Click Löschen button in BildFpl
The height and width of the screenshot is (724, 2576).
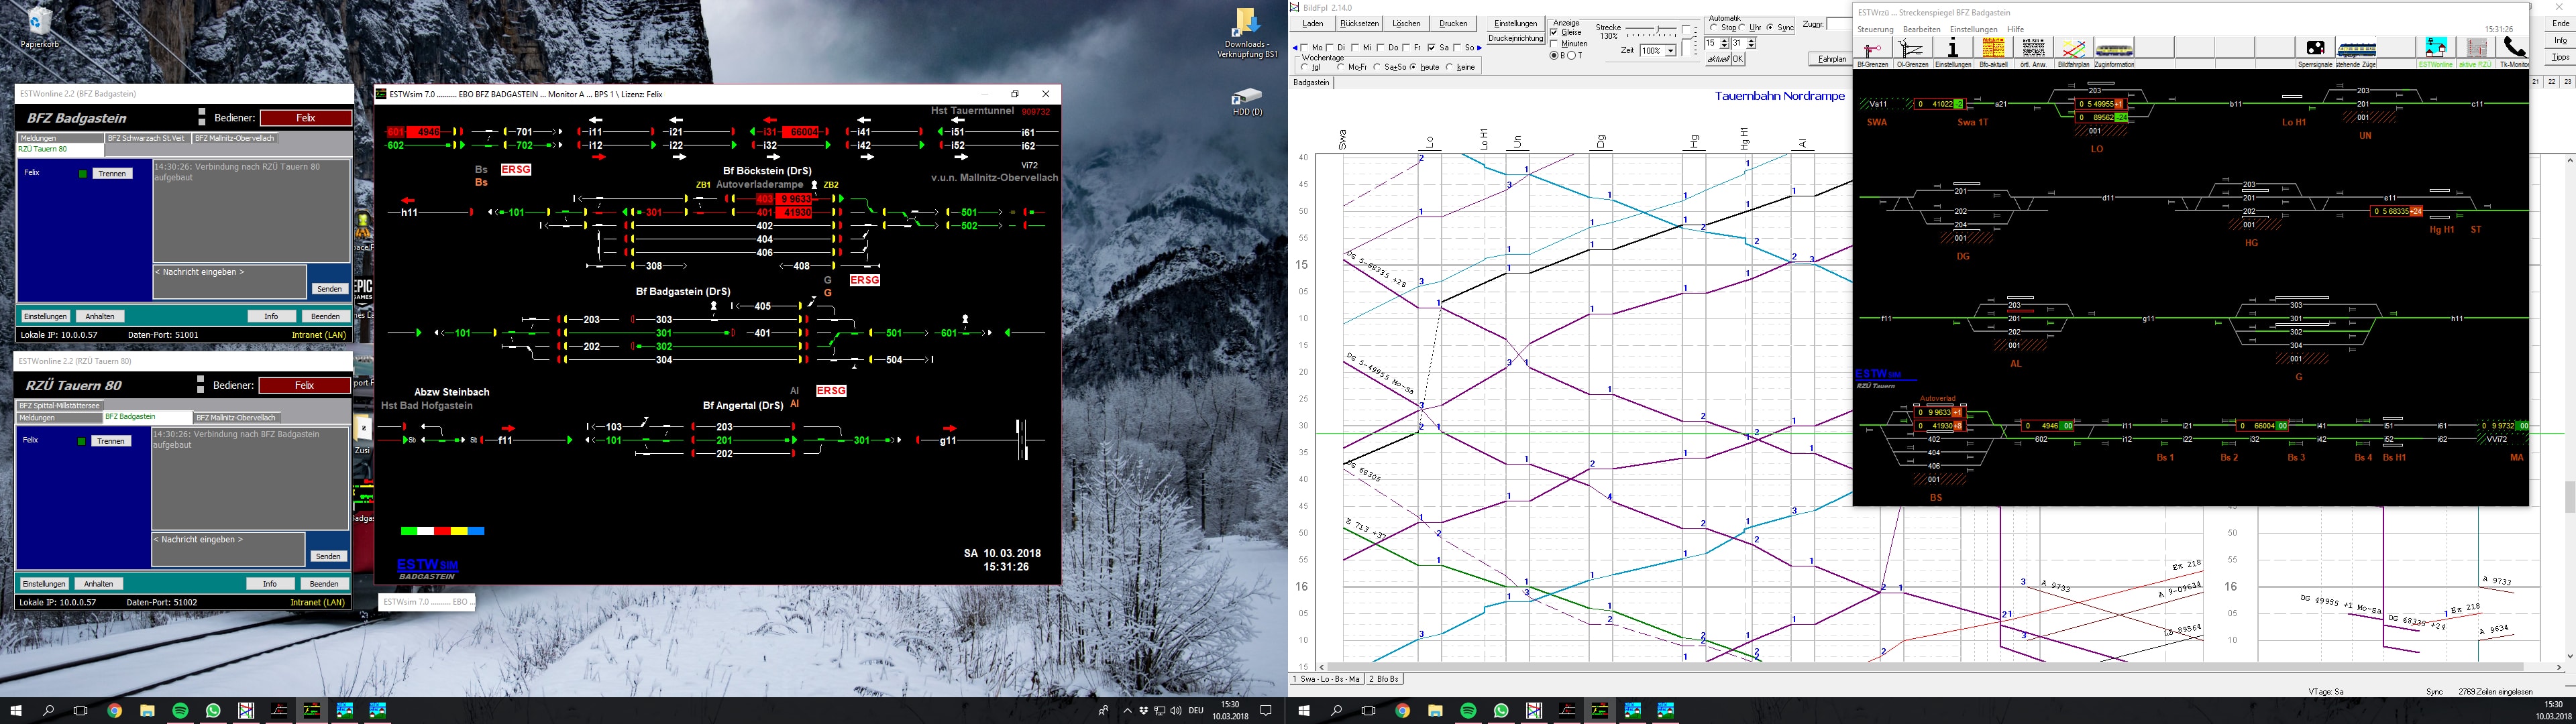point(1406,24)
